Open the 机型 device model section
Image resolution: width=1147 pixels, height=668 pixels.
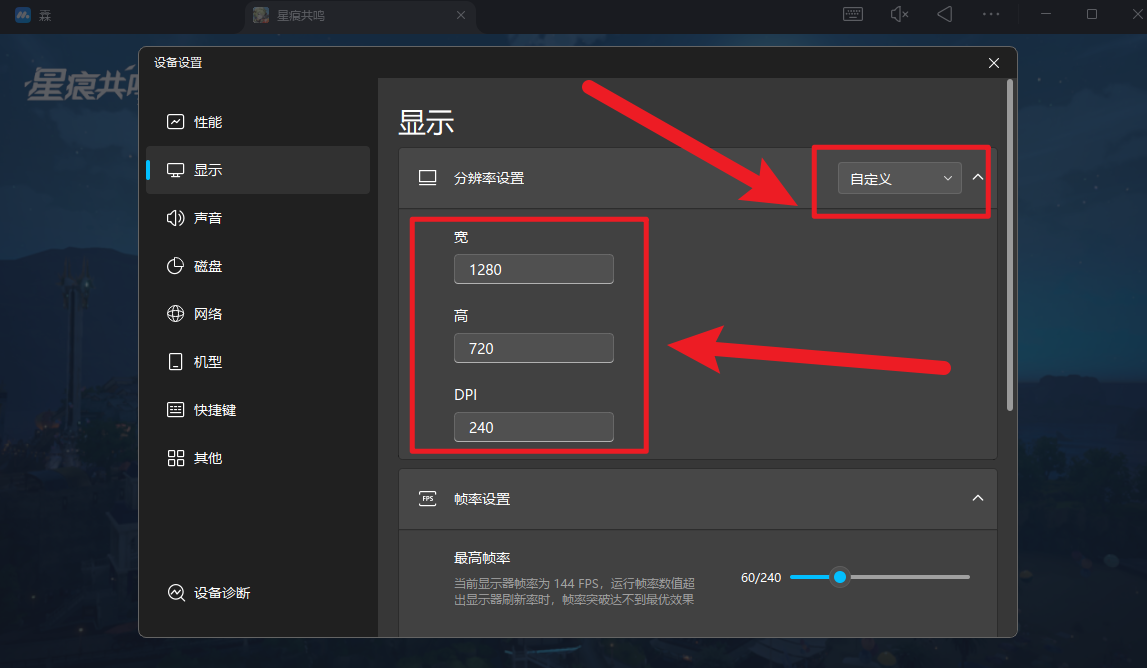pyautogui.click(x=207, y=362)
